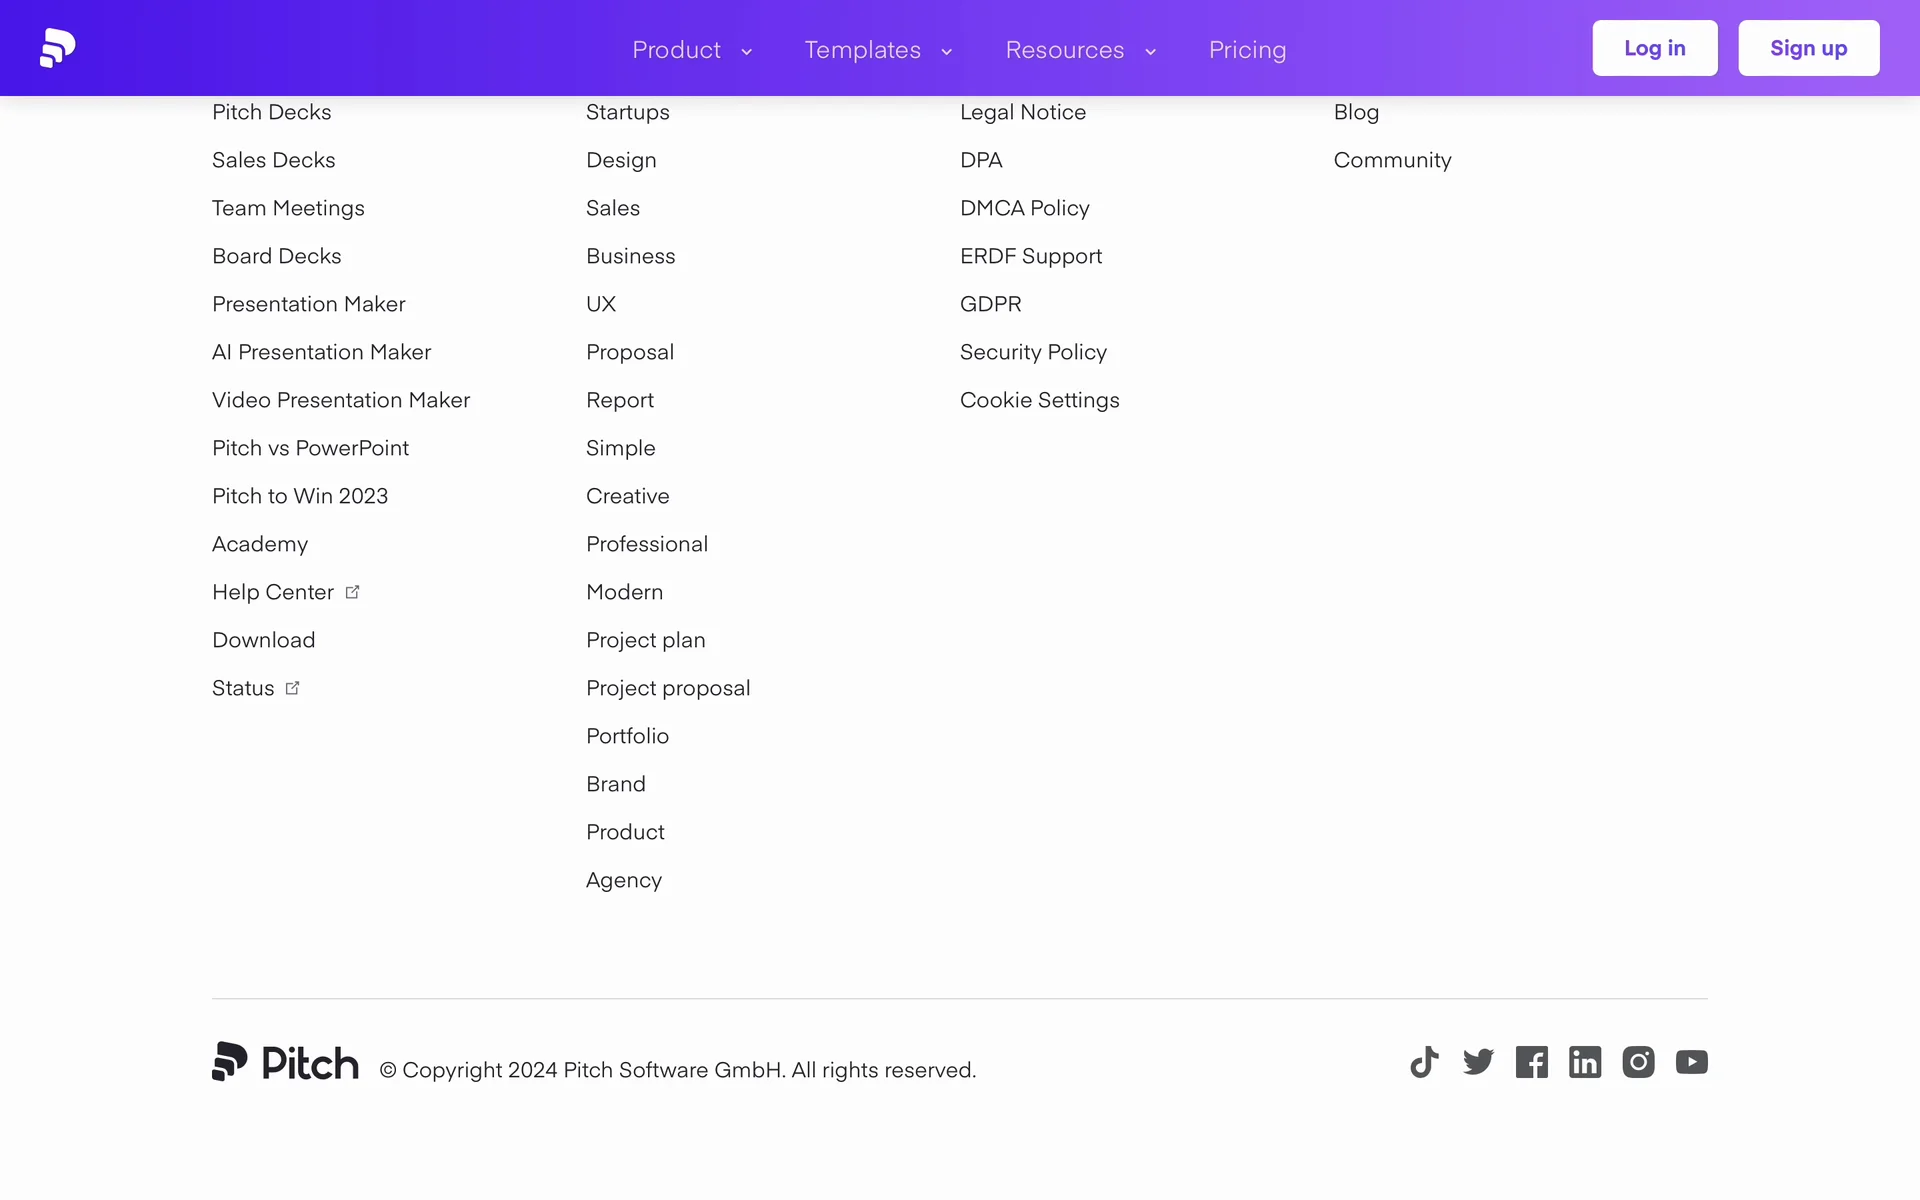The height and width of the screenshot is (1200, 1920).
Task: Expand the Templates dropdown menu
Action: point(877,50)
